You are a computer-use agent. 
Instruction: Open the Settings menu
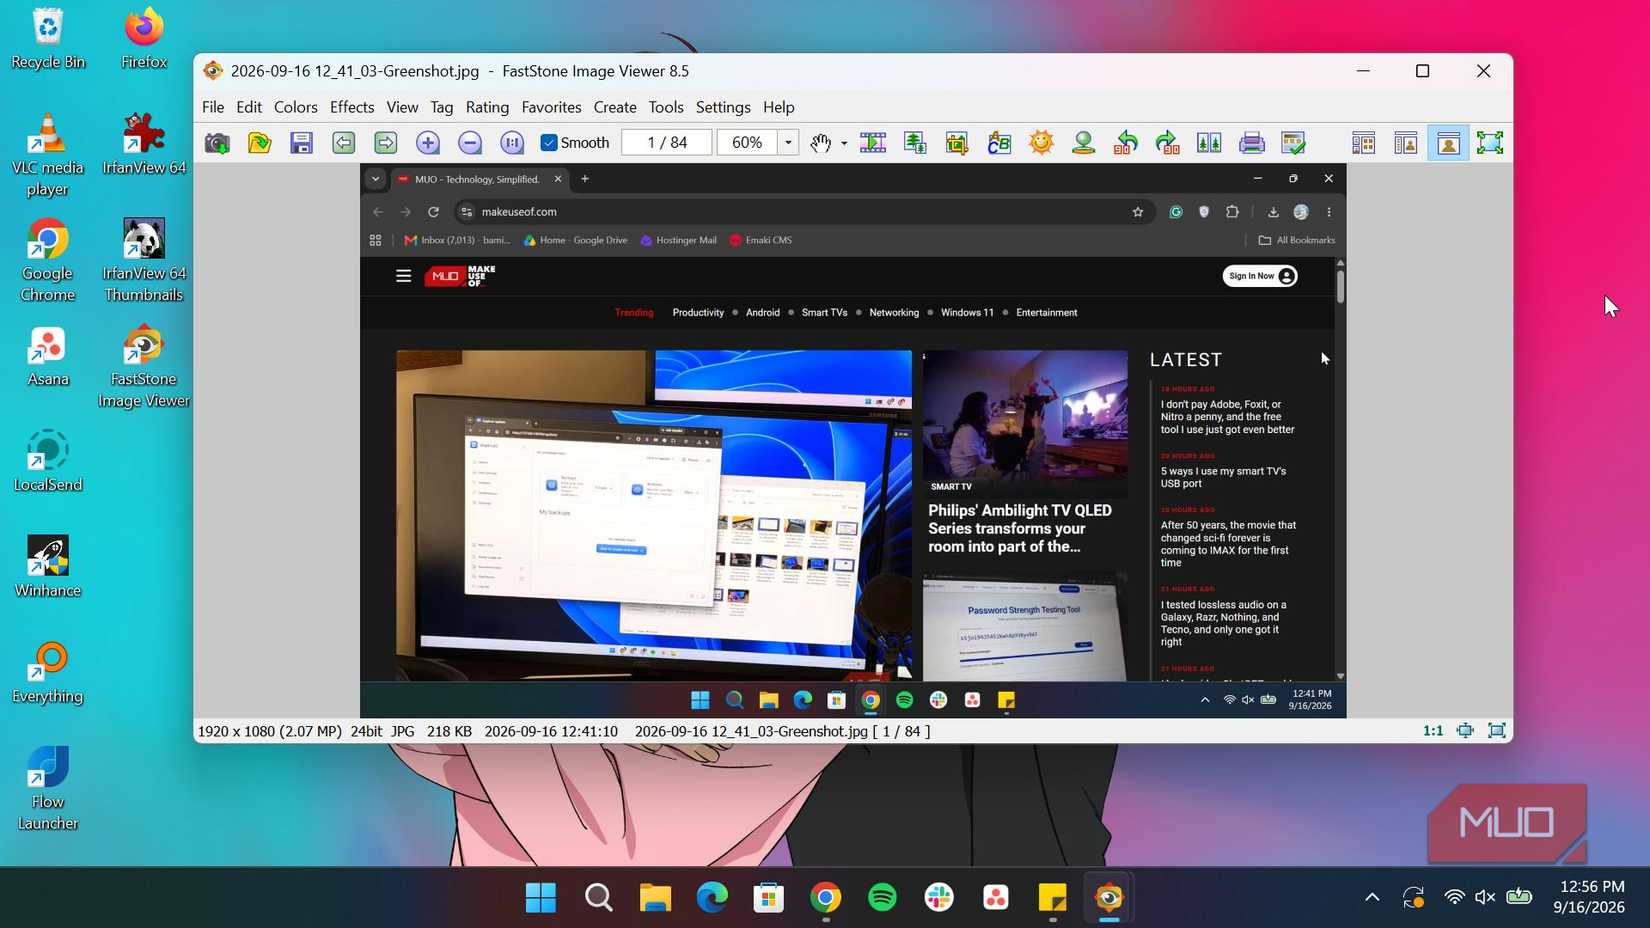[x=723, y=107]
